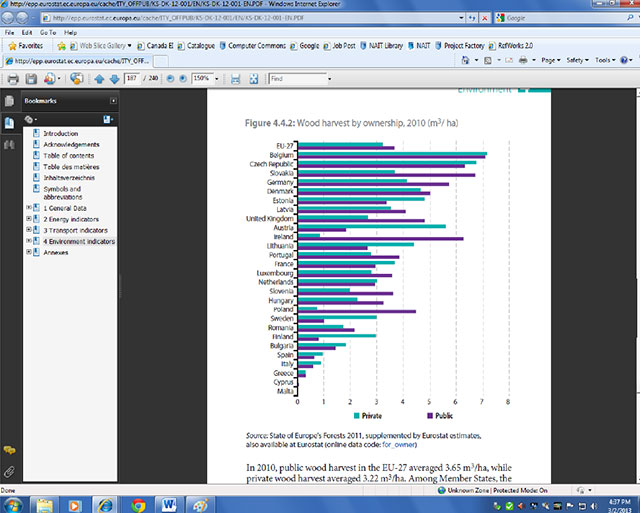Open the Find box dropdown arrow

329,79
